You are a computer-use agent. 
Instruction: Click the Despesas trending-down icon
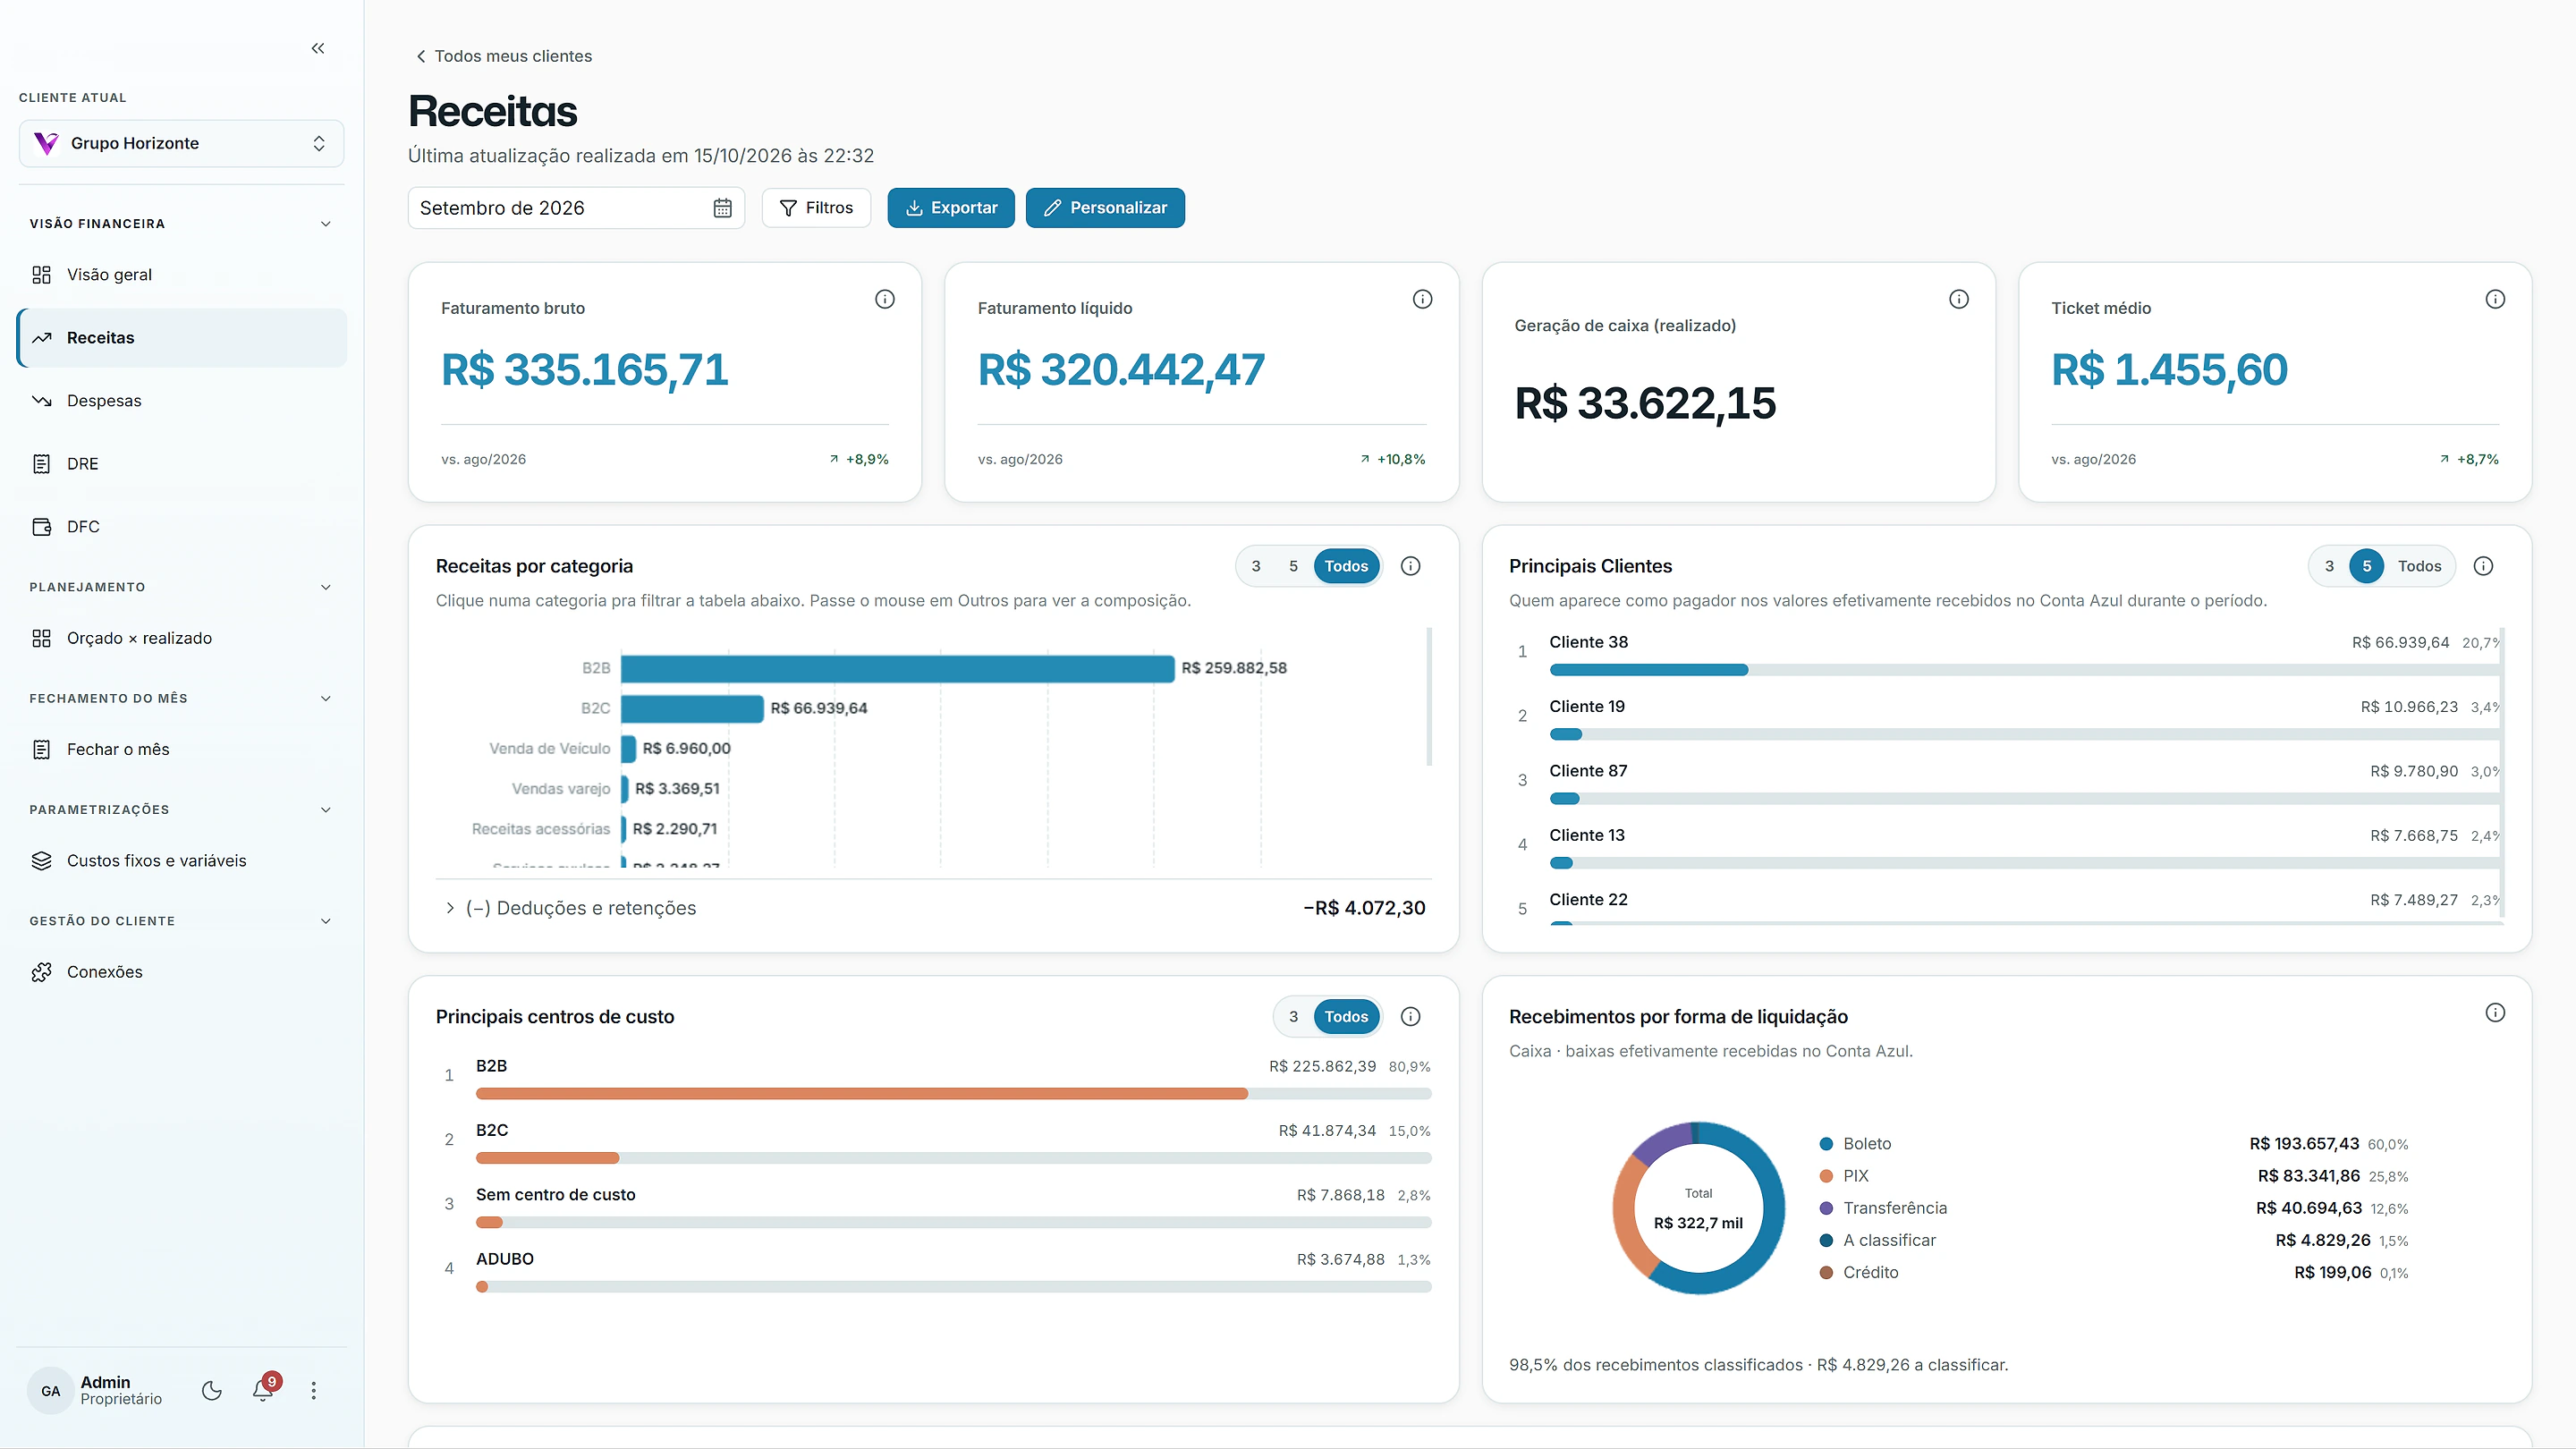pyautogui.click(x=41, y=401)
